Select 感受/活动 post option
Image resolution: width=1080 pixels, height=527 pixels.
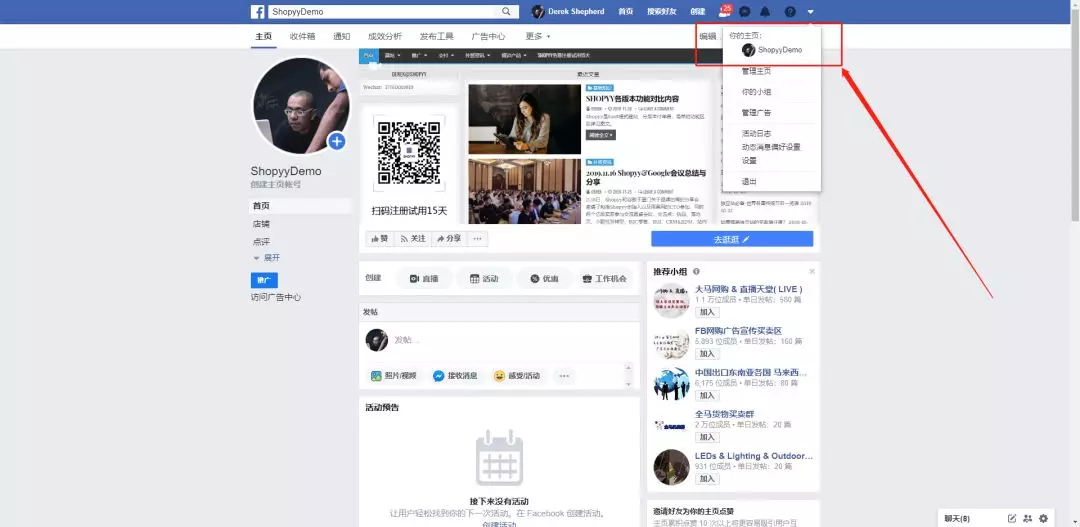coord(517,376)
